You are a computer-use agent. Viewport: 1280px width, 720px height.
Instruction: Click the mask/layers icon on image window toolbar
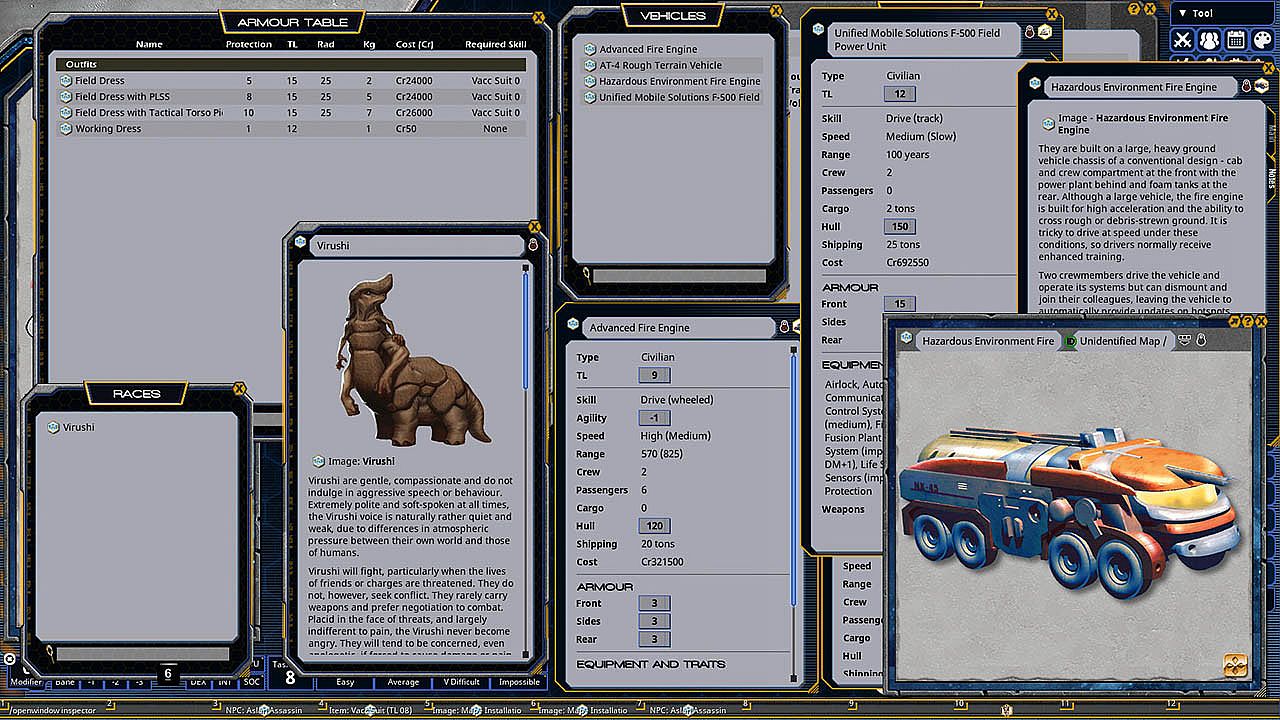tap(1185, 340)
